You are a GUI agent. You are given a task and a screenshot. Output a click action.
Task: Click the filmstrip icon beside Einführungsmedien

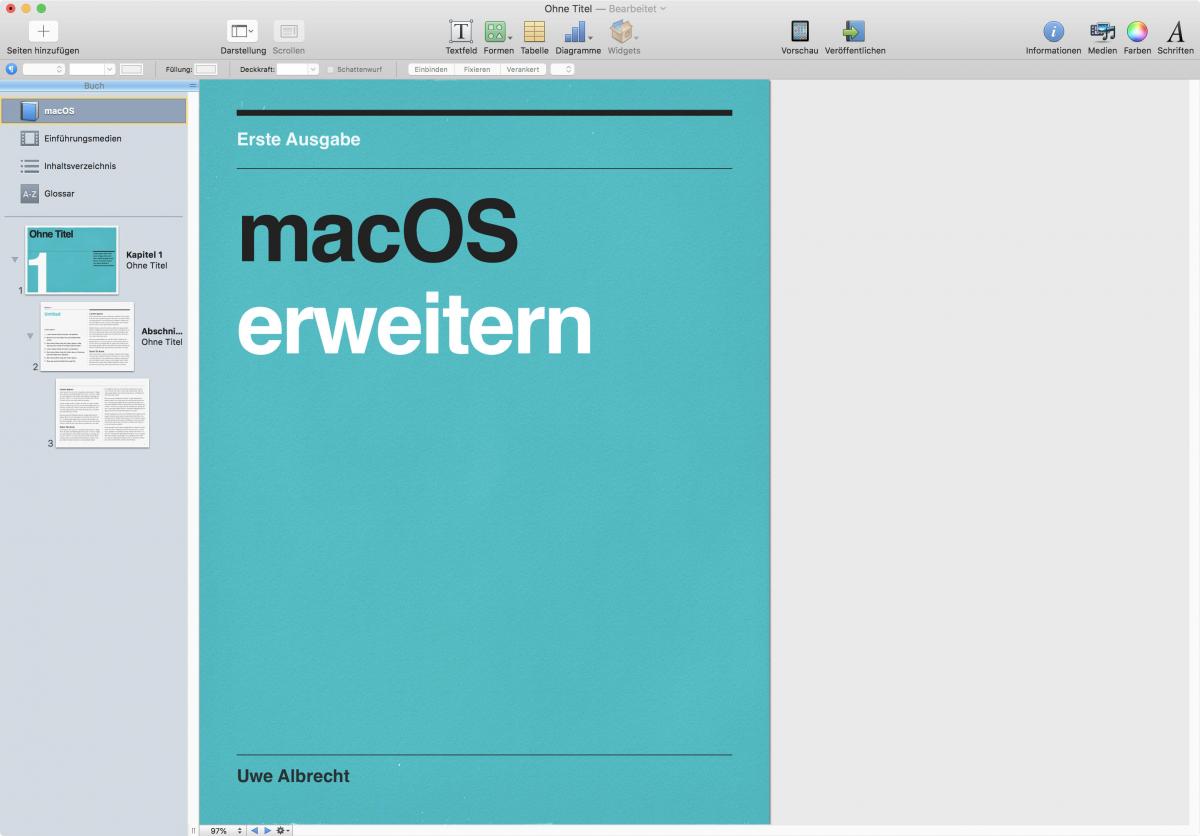click(x=29, y=138)
